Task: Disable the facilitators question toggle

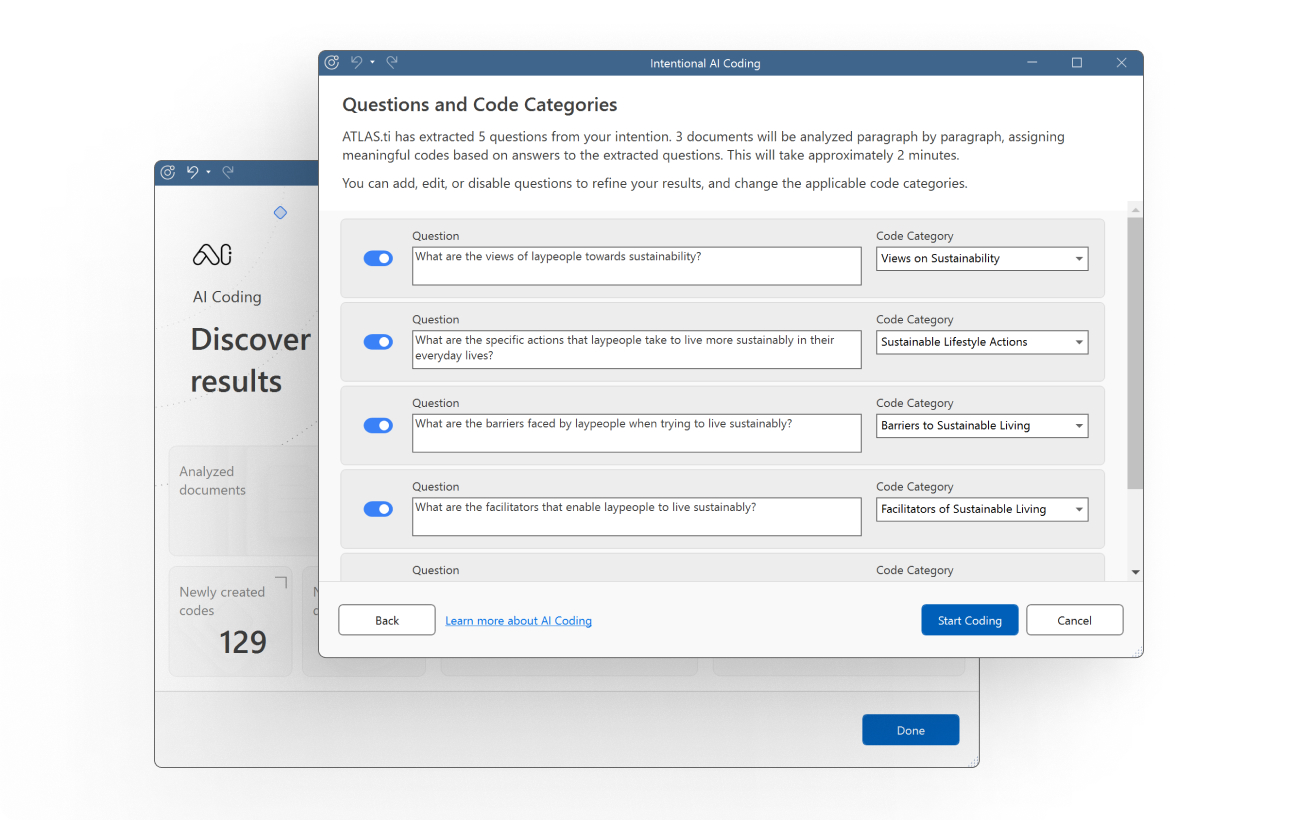Action: pyautogui.click(x=378, y=509)
